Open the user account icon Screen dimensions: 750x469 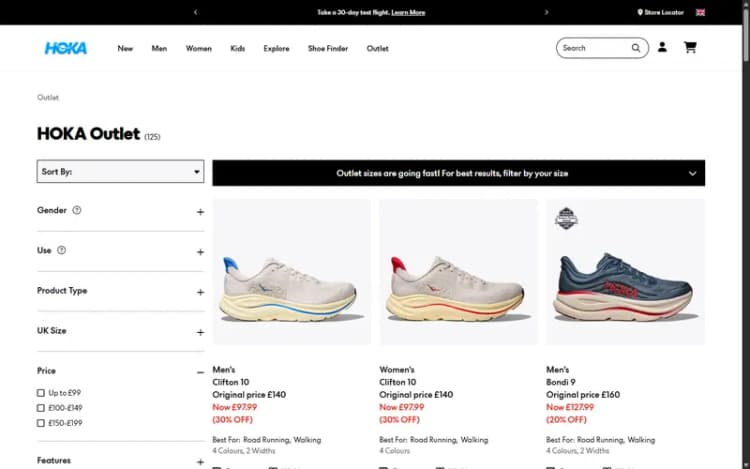point(662,47)
